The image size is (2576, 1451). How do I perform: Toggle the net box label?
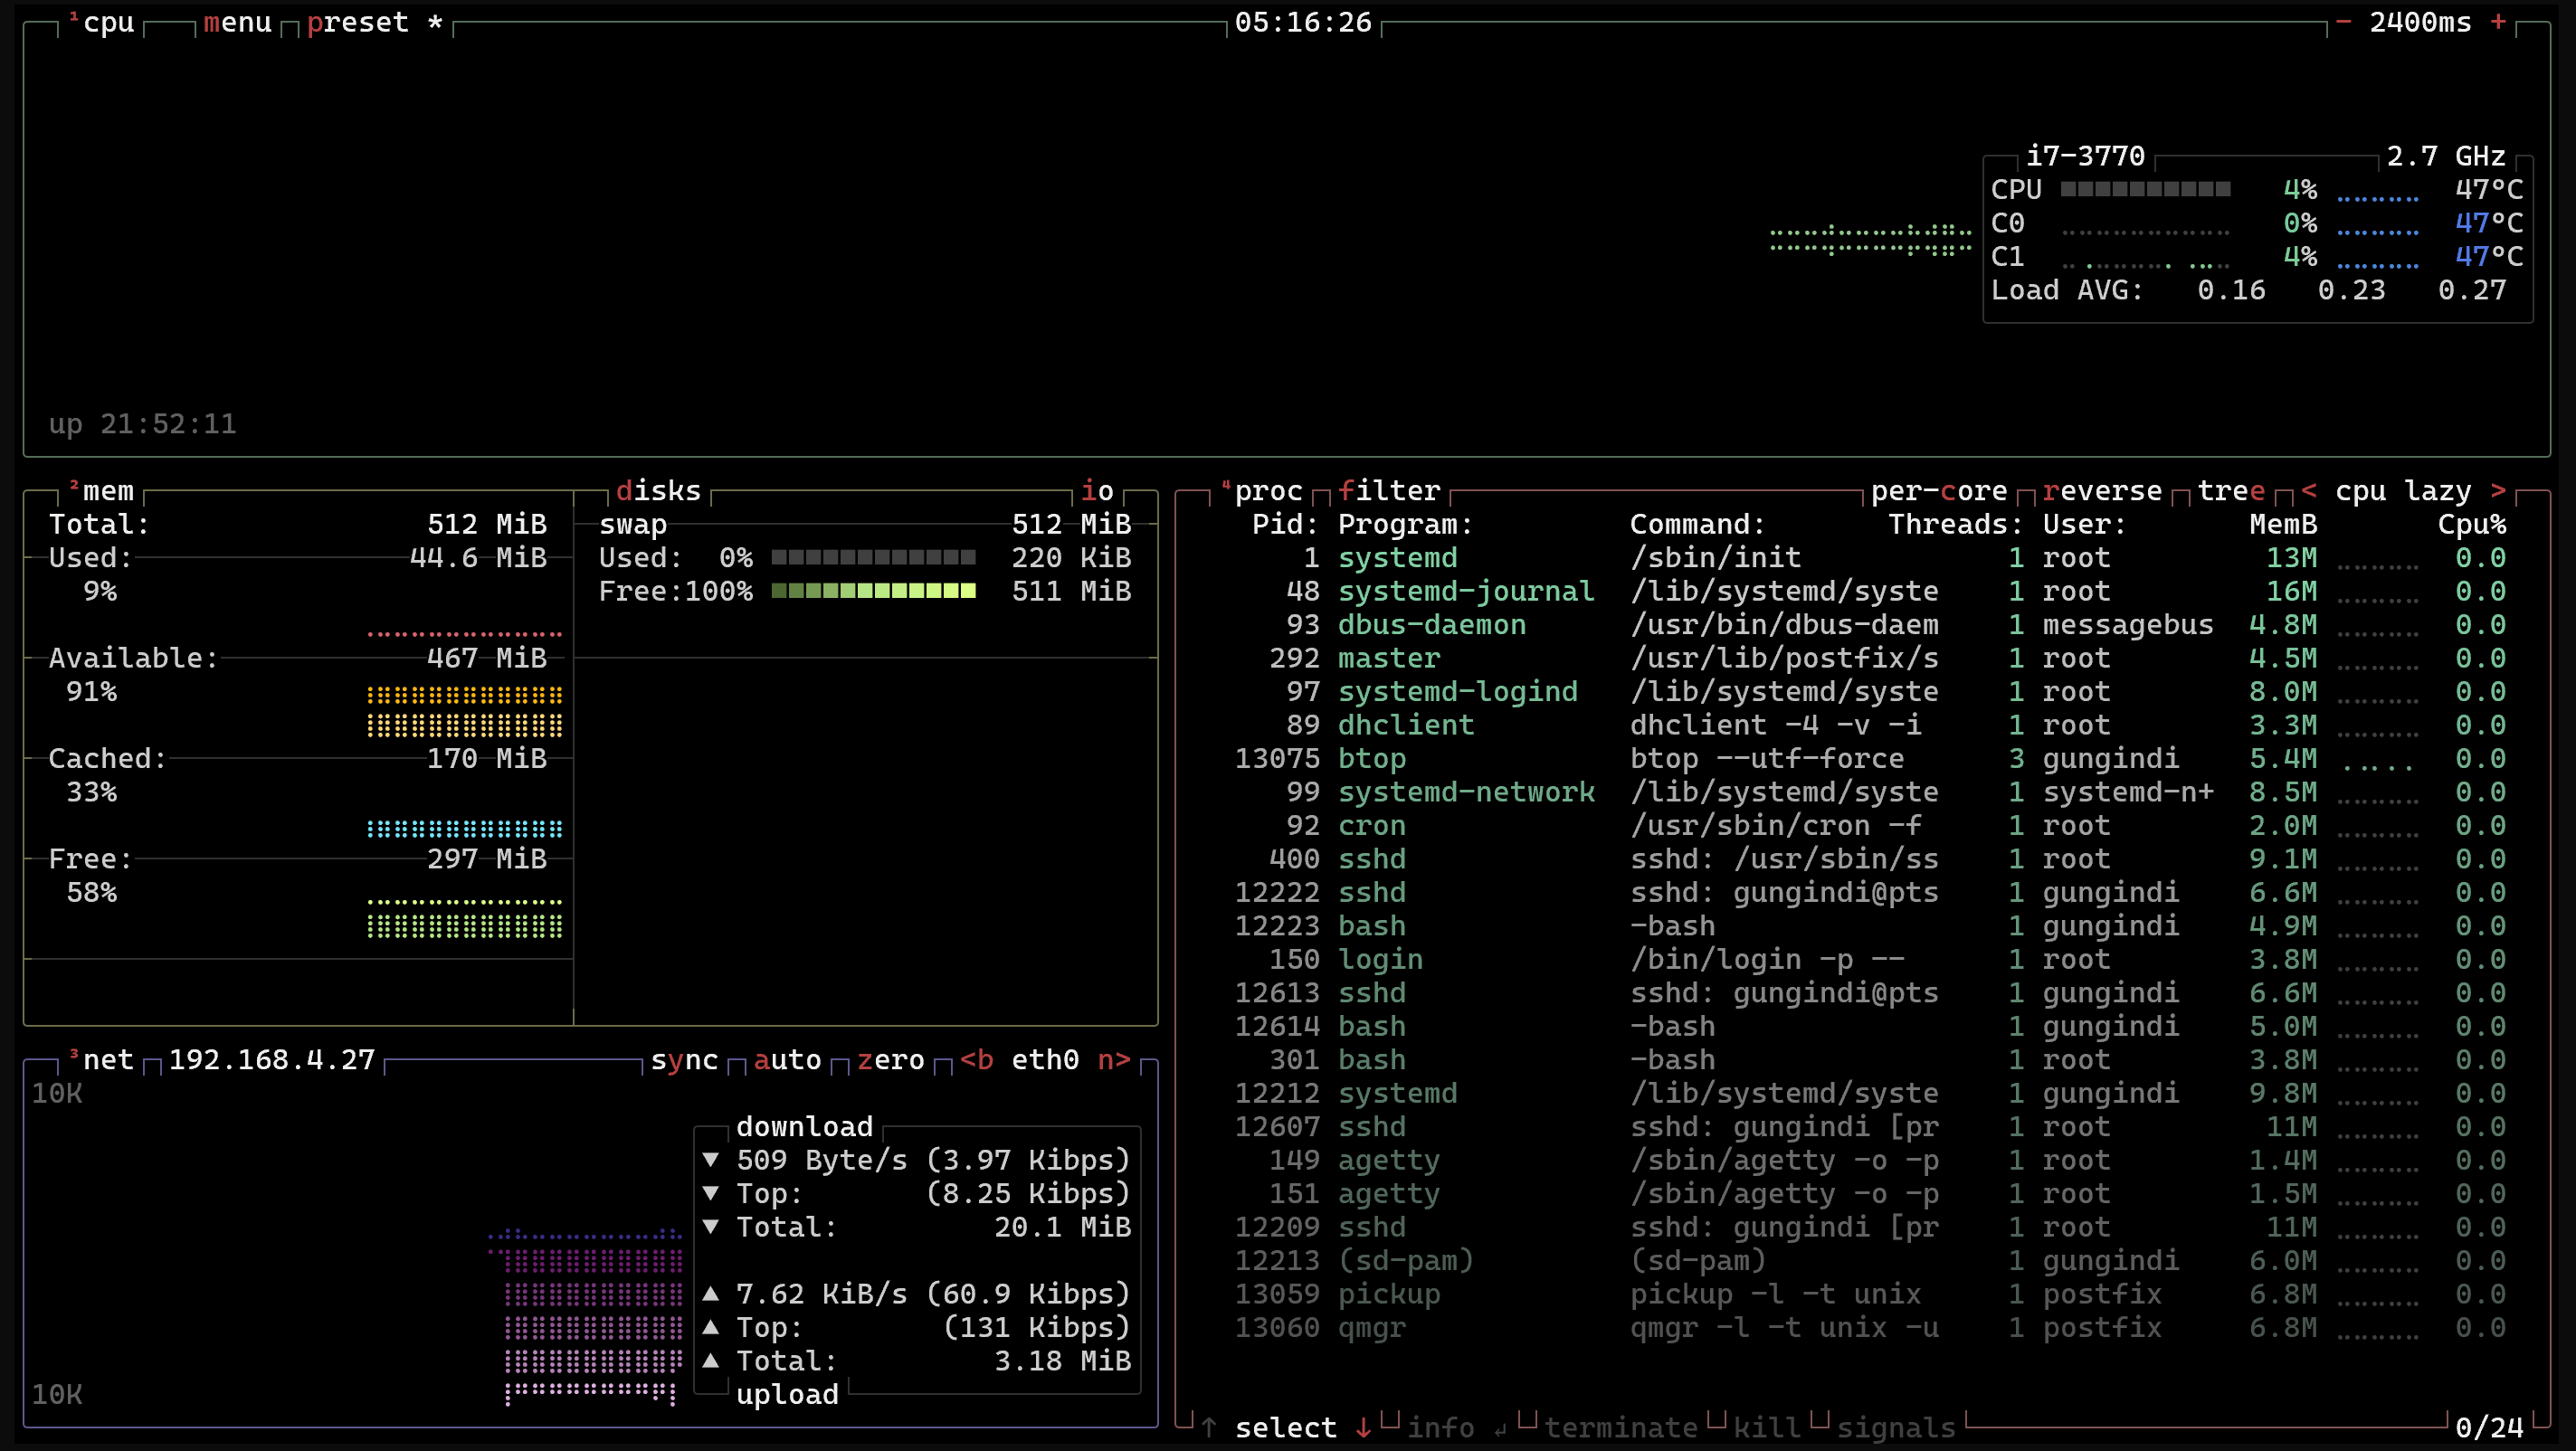pos(100,1060)
